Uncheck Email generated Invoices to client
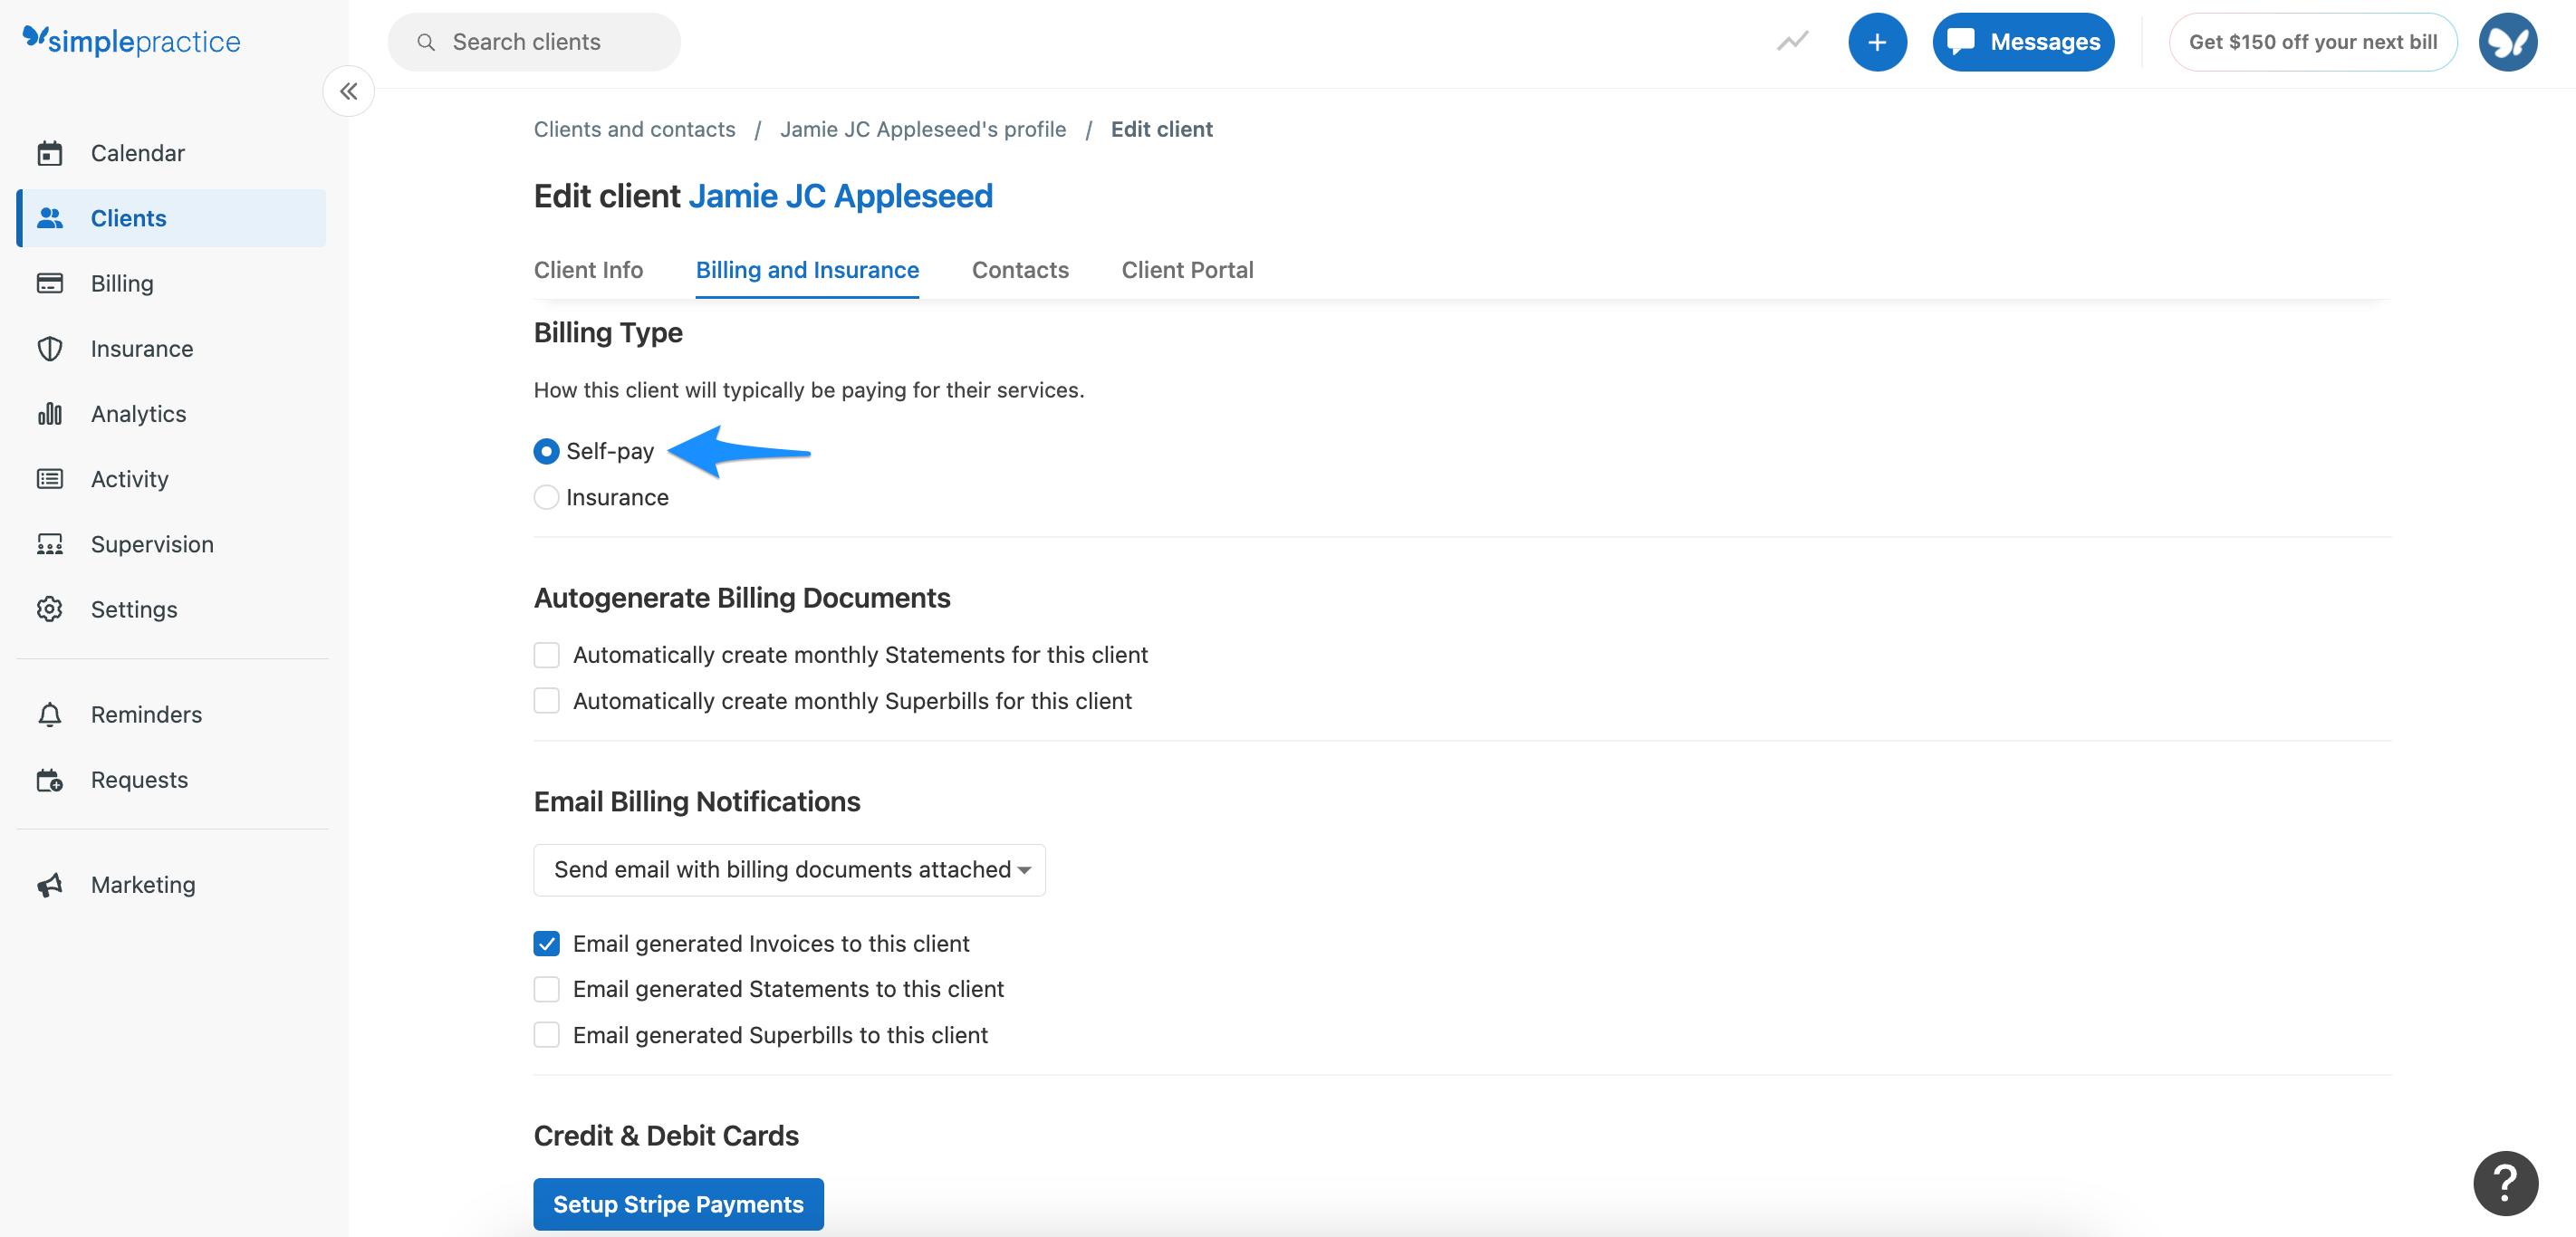The height and width of the screenshot is (1237, 2576). (546, 943)
